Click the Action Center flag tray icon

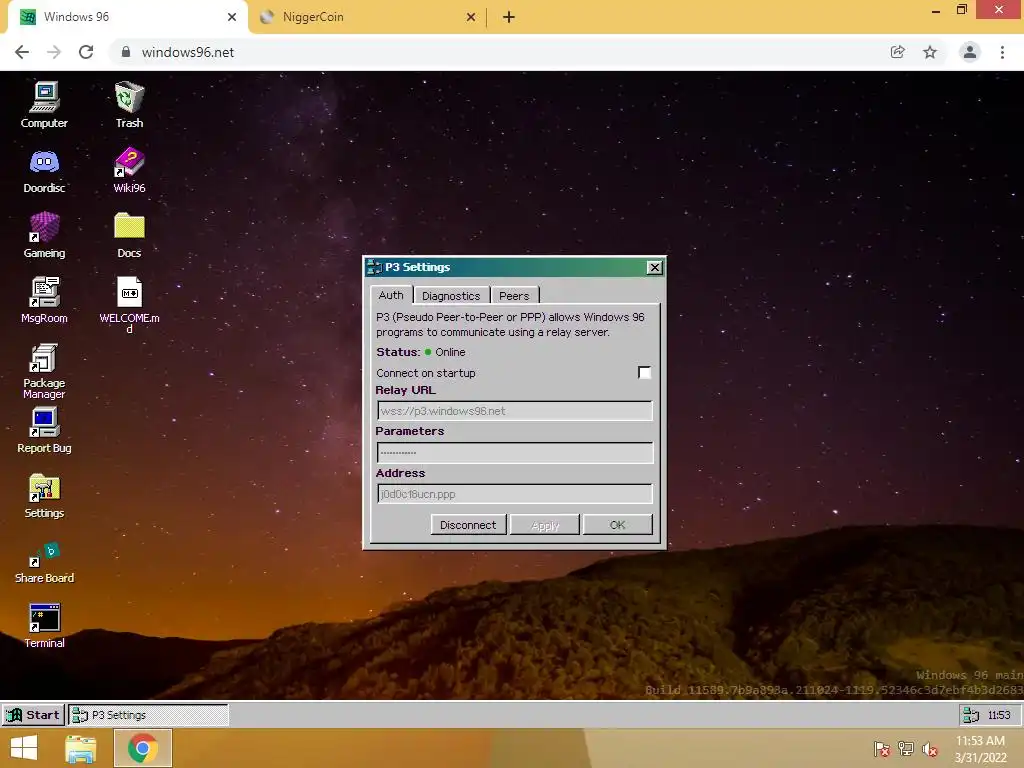tap(882, 749)
